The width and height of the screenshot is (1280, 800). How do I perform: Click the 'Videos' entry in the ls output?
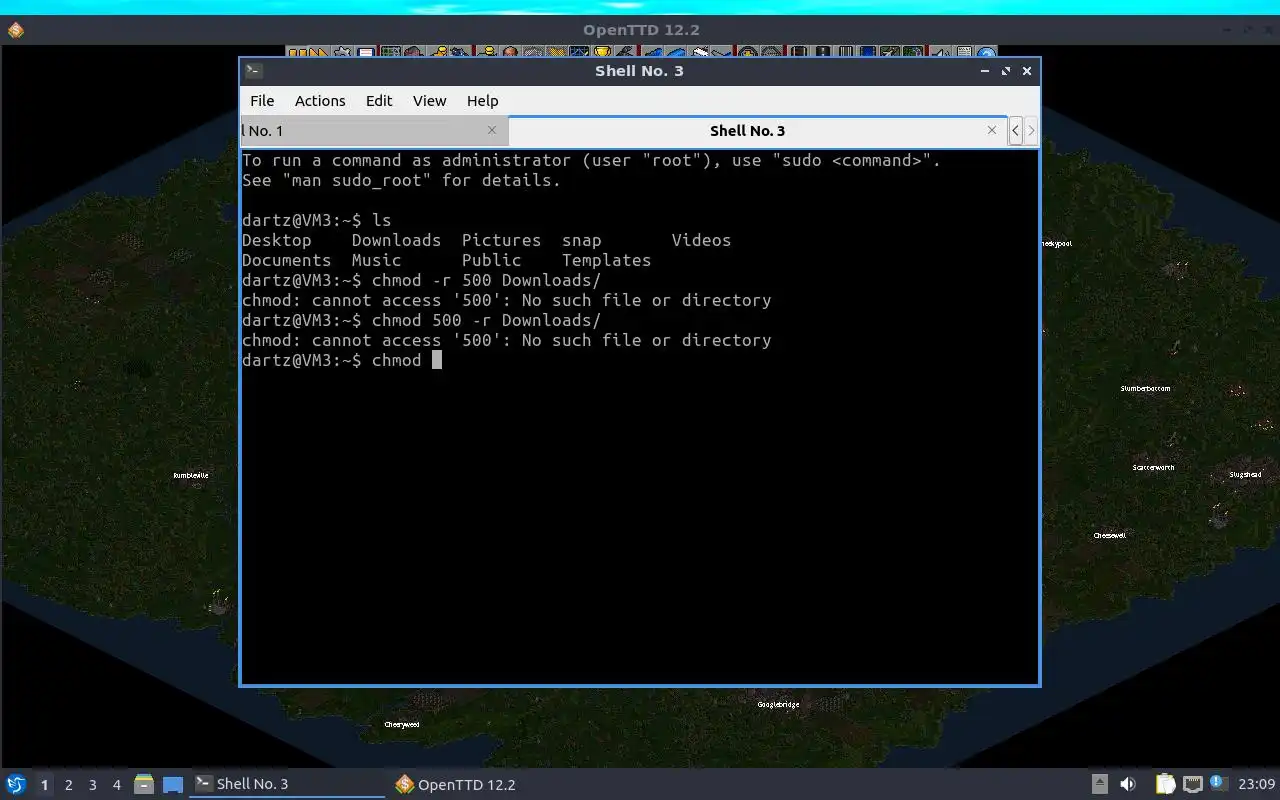point(701,240)
